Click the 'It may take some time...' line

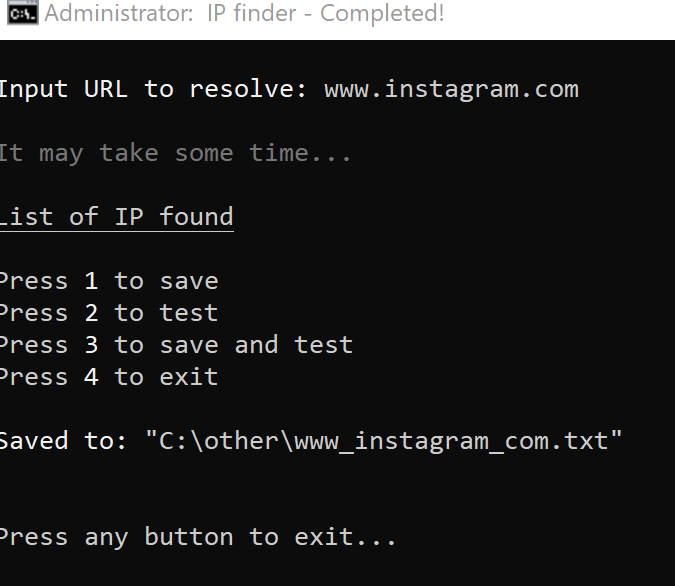(x=175, y=154)
